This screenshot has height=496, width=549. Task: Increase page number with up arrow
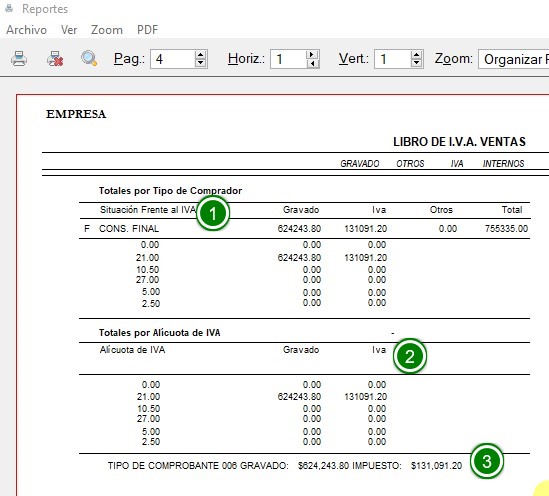[x=200, y=55]
